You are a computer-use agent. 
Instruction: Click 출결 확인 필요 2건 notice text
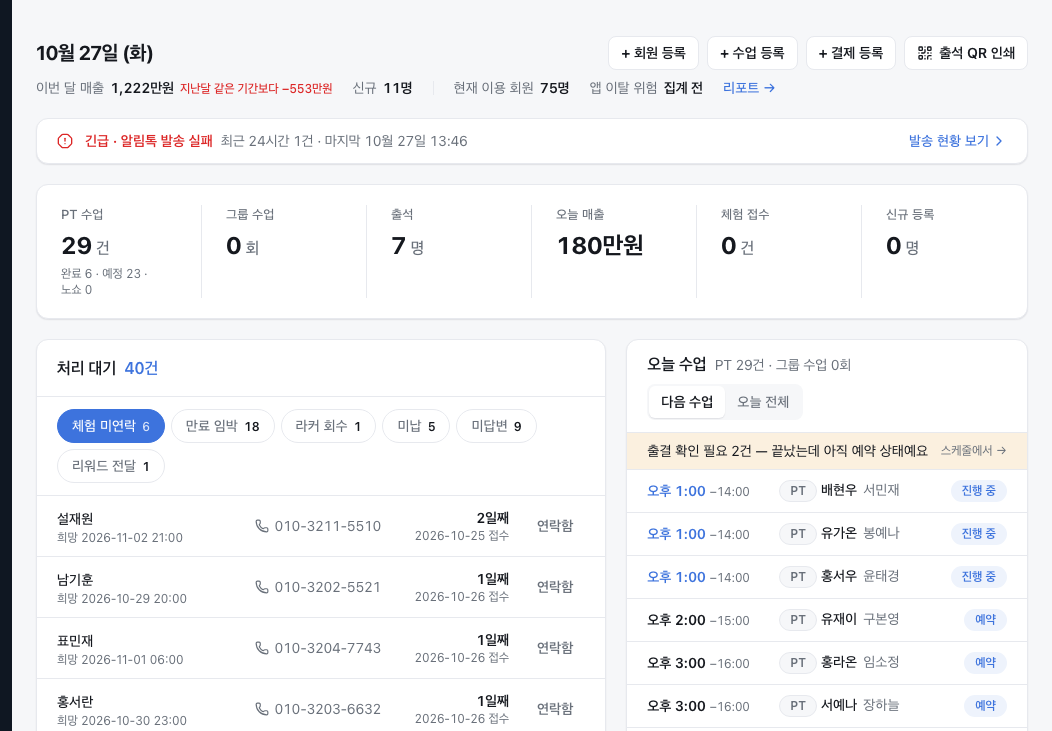[787, 451]
